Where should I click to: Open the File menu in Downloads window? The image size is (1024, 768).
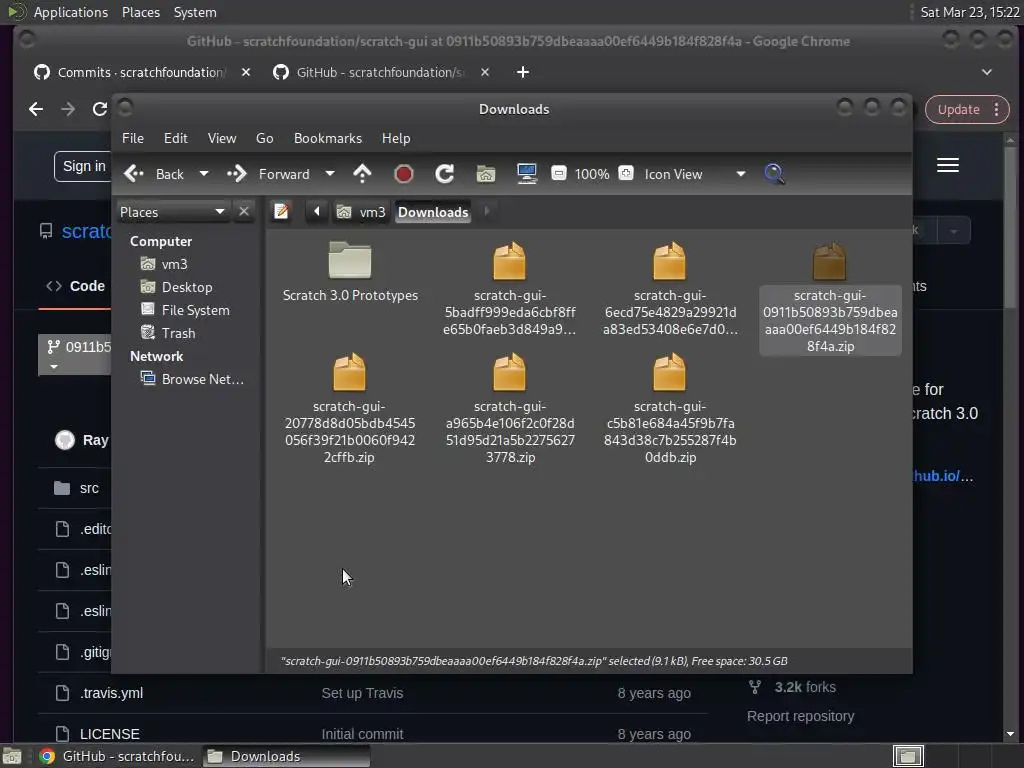click(133, 138)
